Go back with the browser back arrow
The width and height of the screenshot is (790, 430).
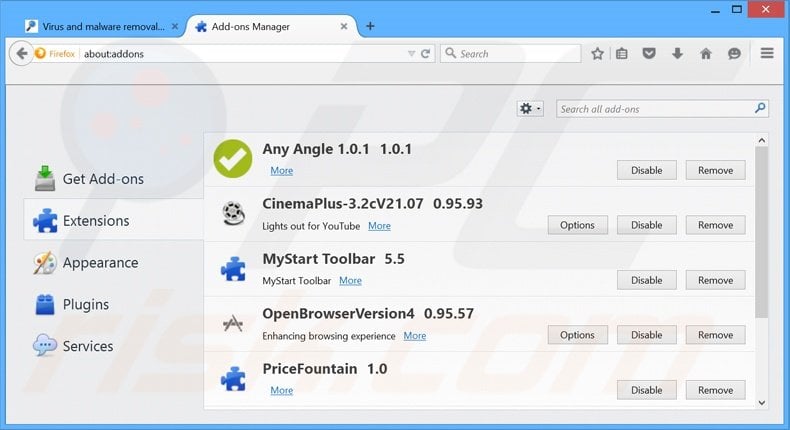pos(21,53)
